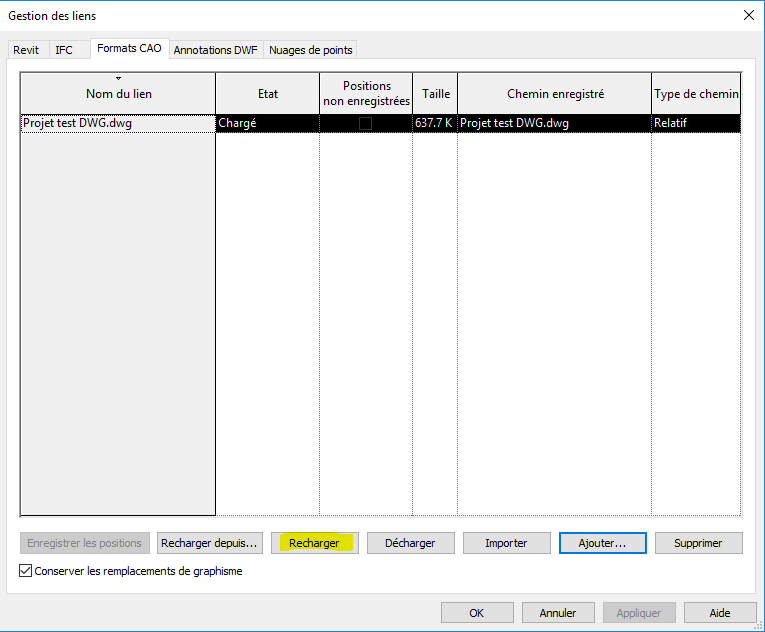The height and width of the screenshot is (632, 765).
Task: Click the Importer button
Action: click(x=506, y=543)
